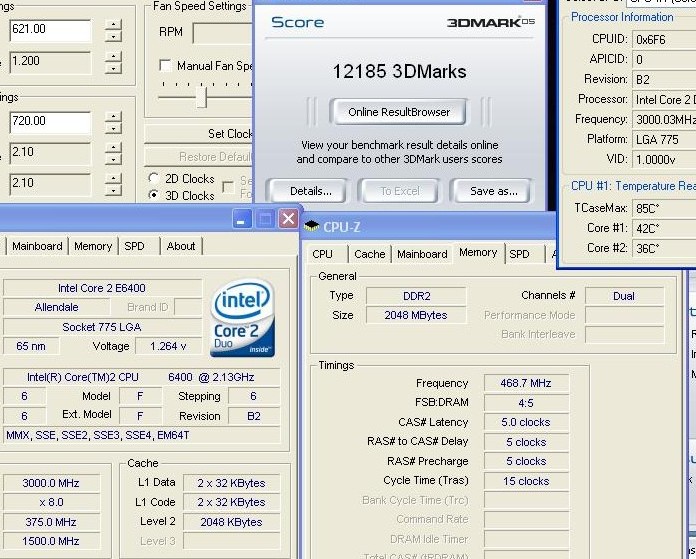Click the Core #1 42C temperature reading
The height and width of the screenshot is (559, 696).
(664, 228)
